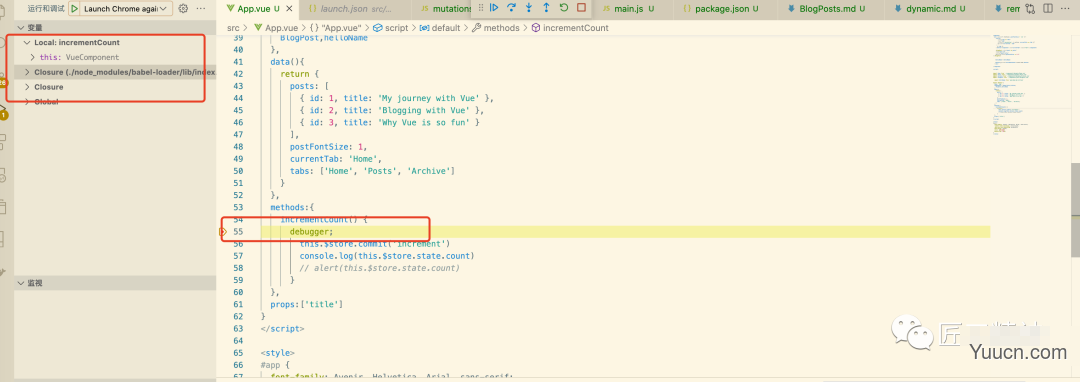Click the Step Over debug icon
Viewport: 1080px width, 382px height.
pyautogui.click(x=511, y=8)
